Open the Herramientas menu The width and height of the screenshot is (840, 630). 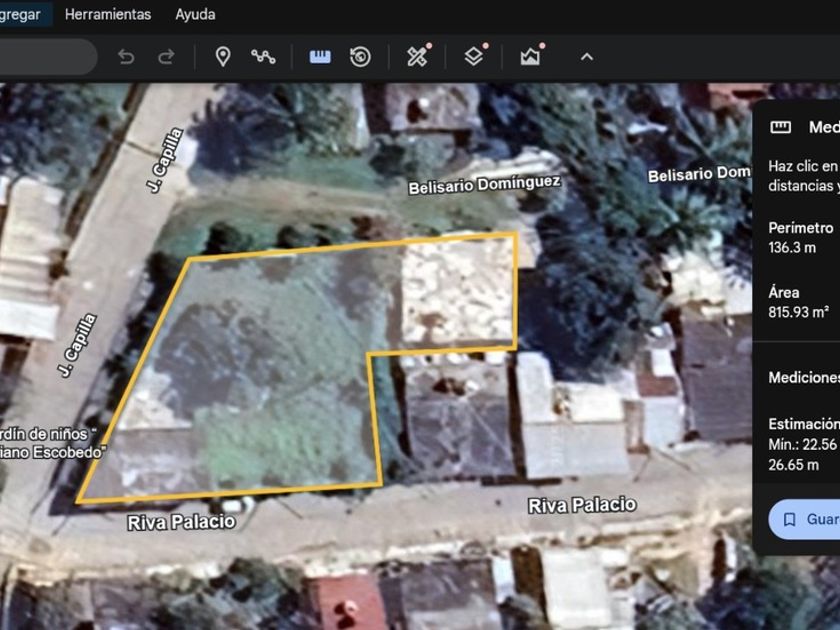click(x=108, y=14)
